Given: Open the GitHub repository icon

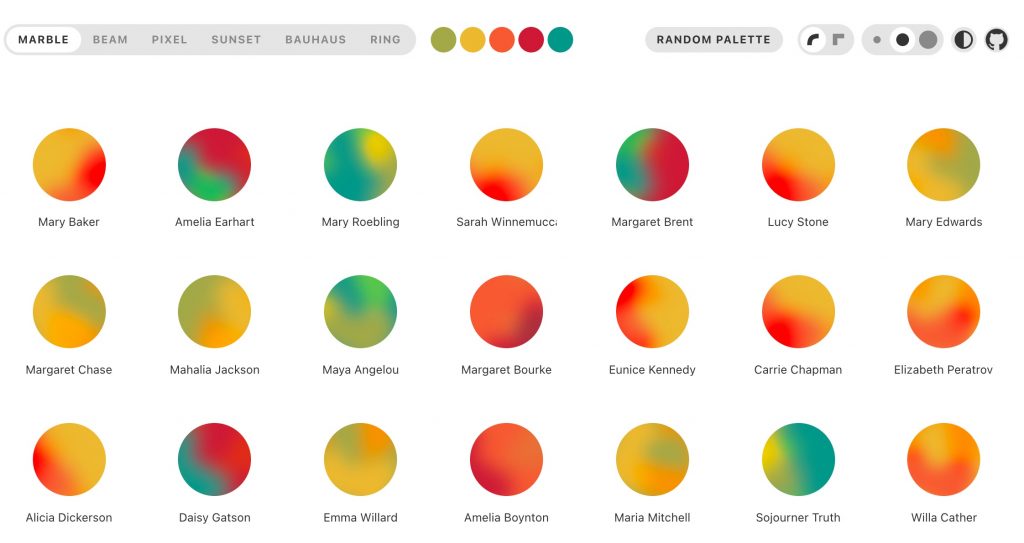Looking at the screenshot, I should pyautogui.click(x=996, y=40).
